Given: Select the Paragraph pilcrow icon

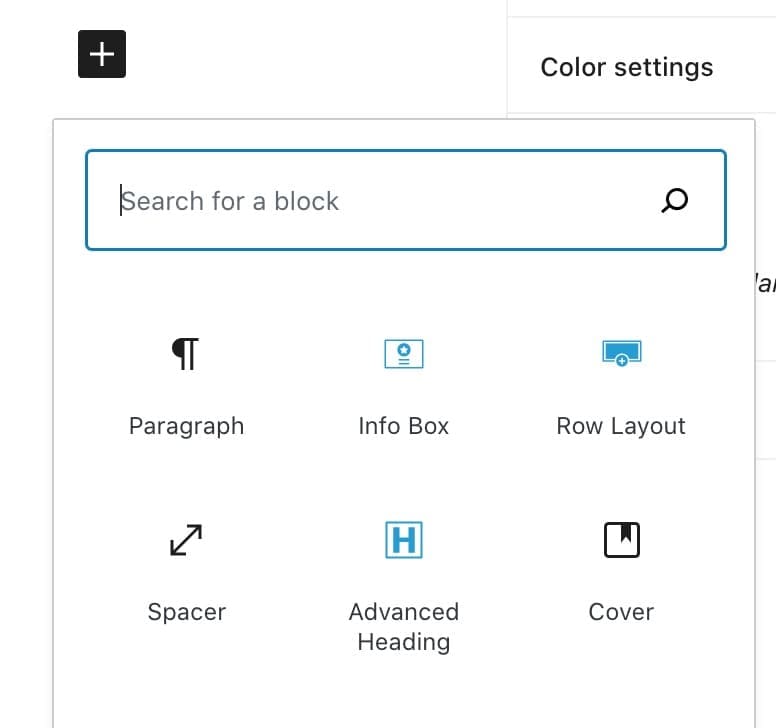Looking at the screenshot, I should tap(186, 354).
